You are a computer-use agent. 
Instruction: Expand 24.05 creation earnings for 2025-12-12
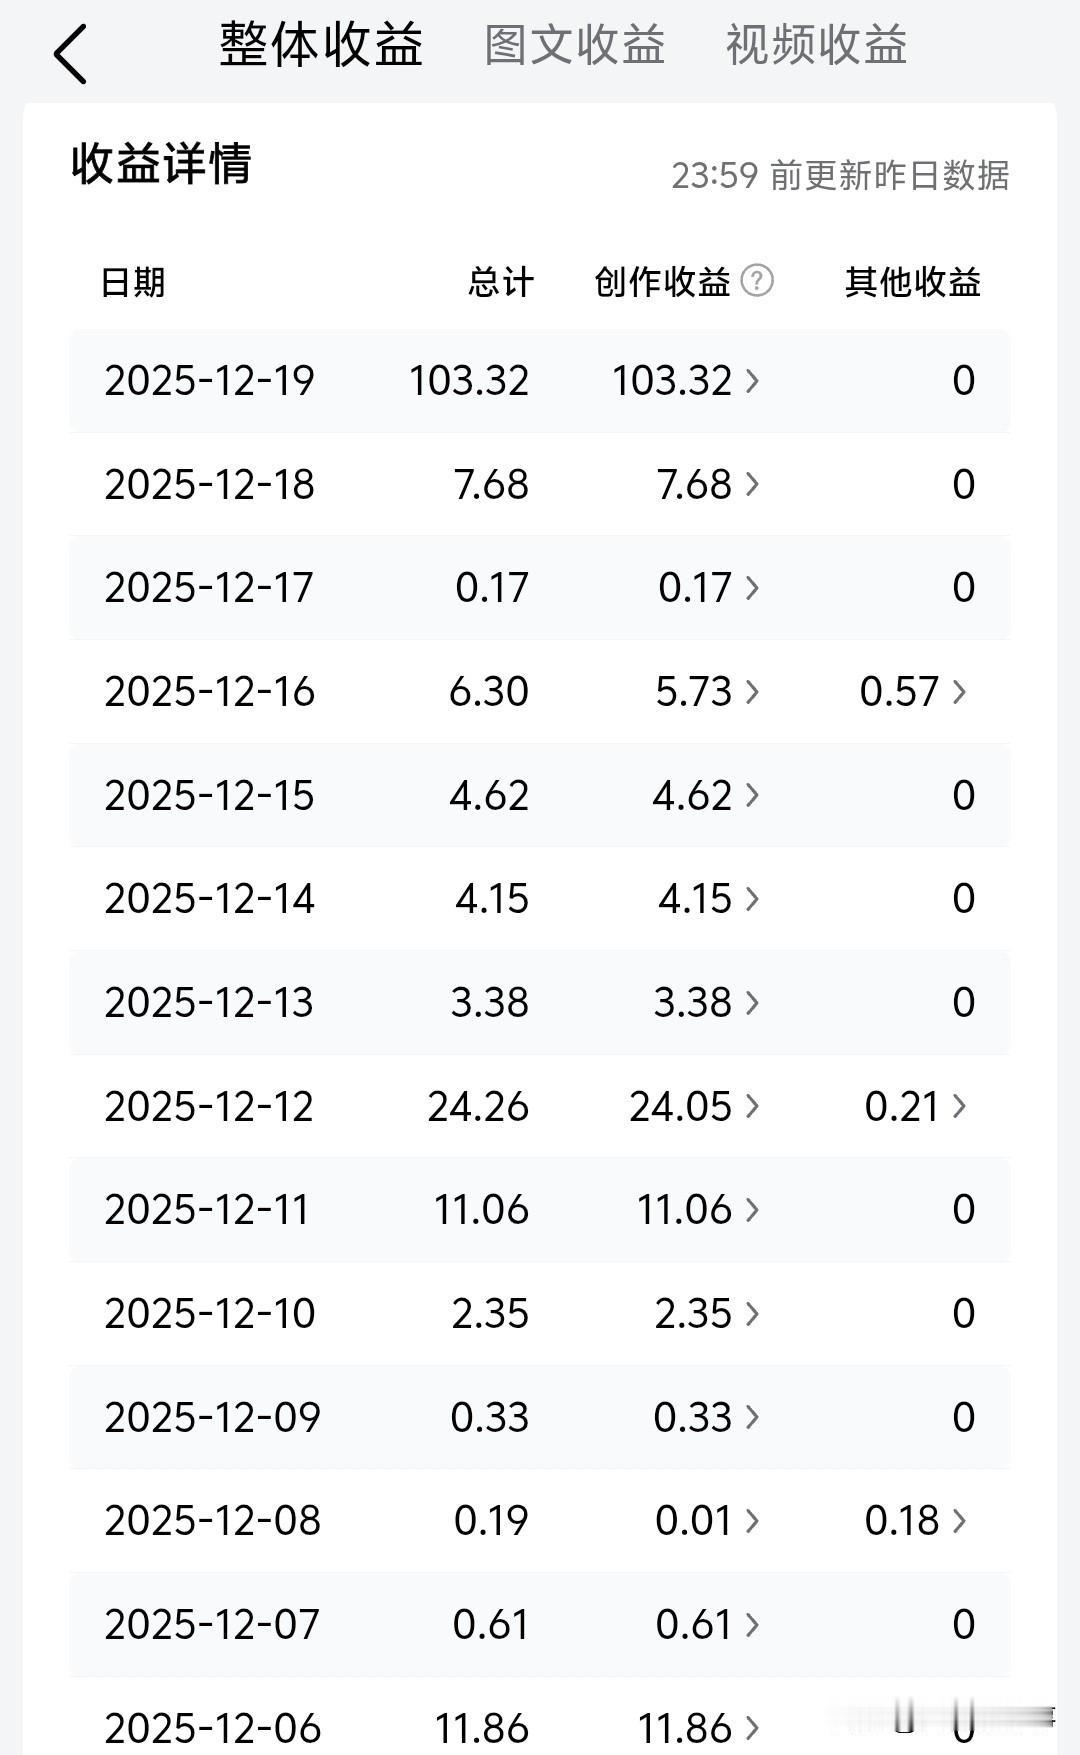click(x=695, y=1107)
